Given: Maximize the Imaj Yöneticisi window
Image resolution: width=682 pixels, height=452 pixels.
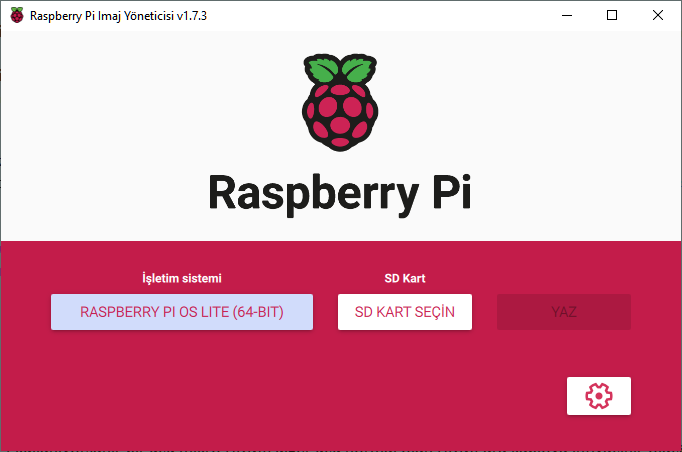Looking at the screenshot, I should coord(612,15).
